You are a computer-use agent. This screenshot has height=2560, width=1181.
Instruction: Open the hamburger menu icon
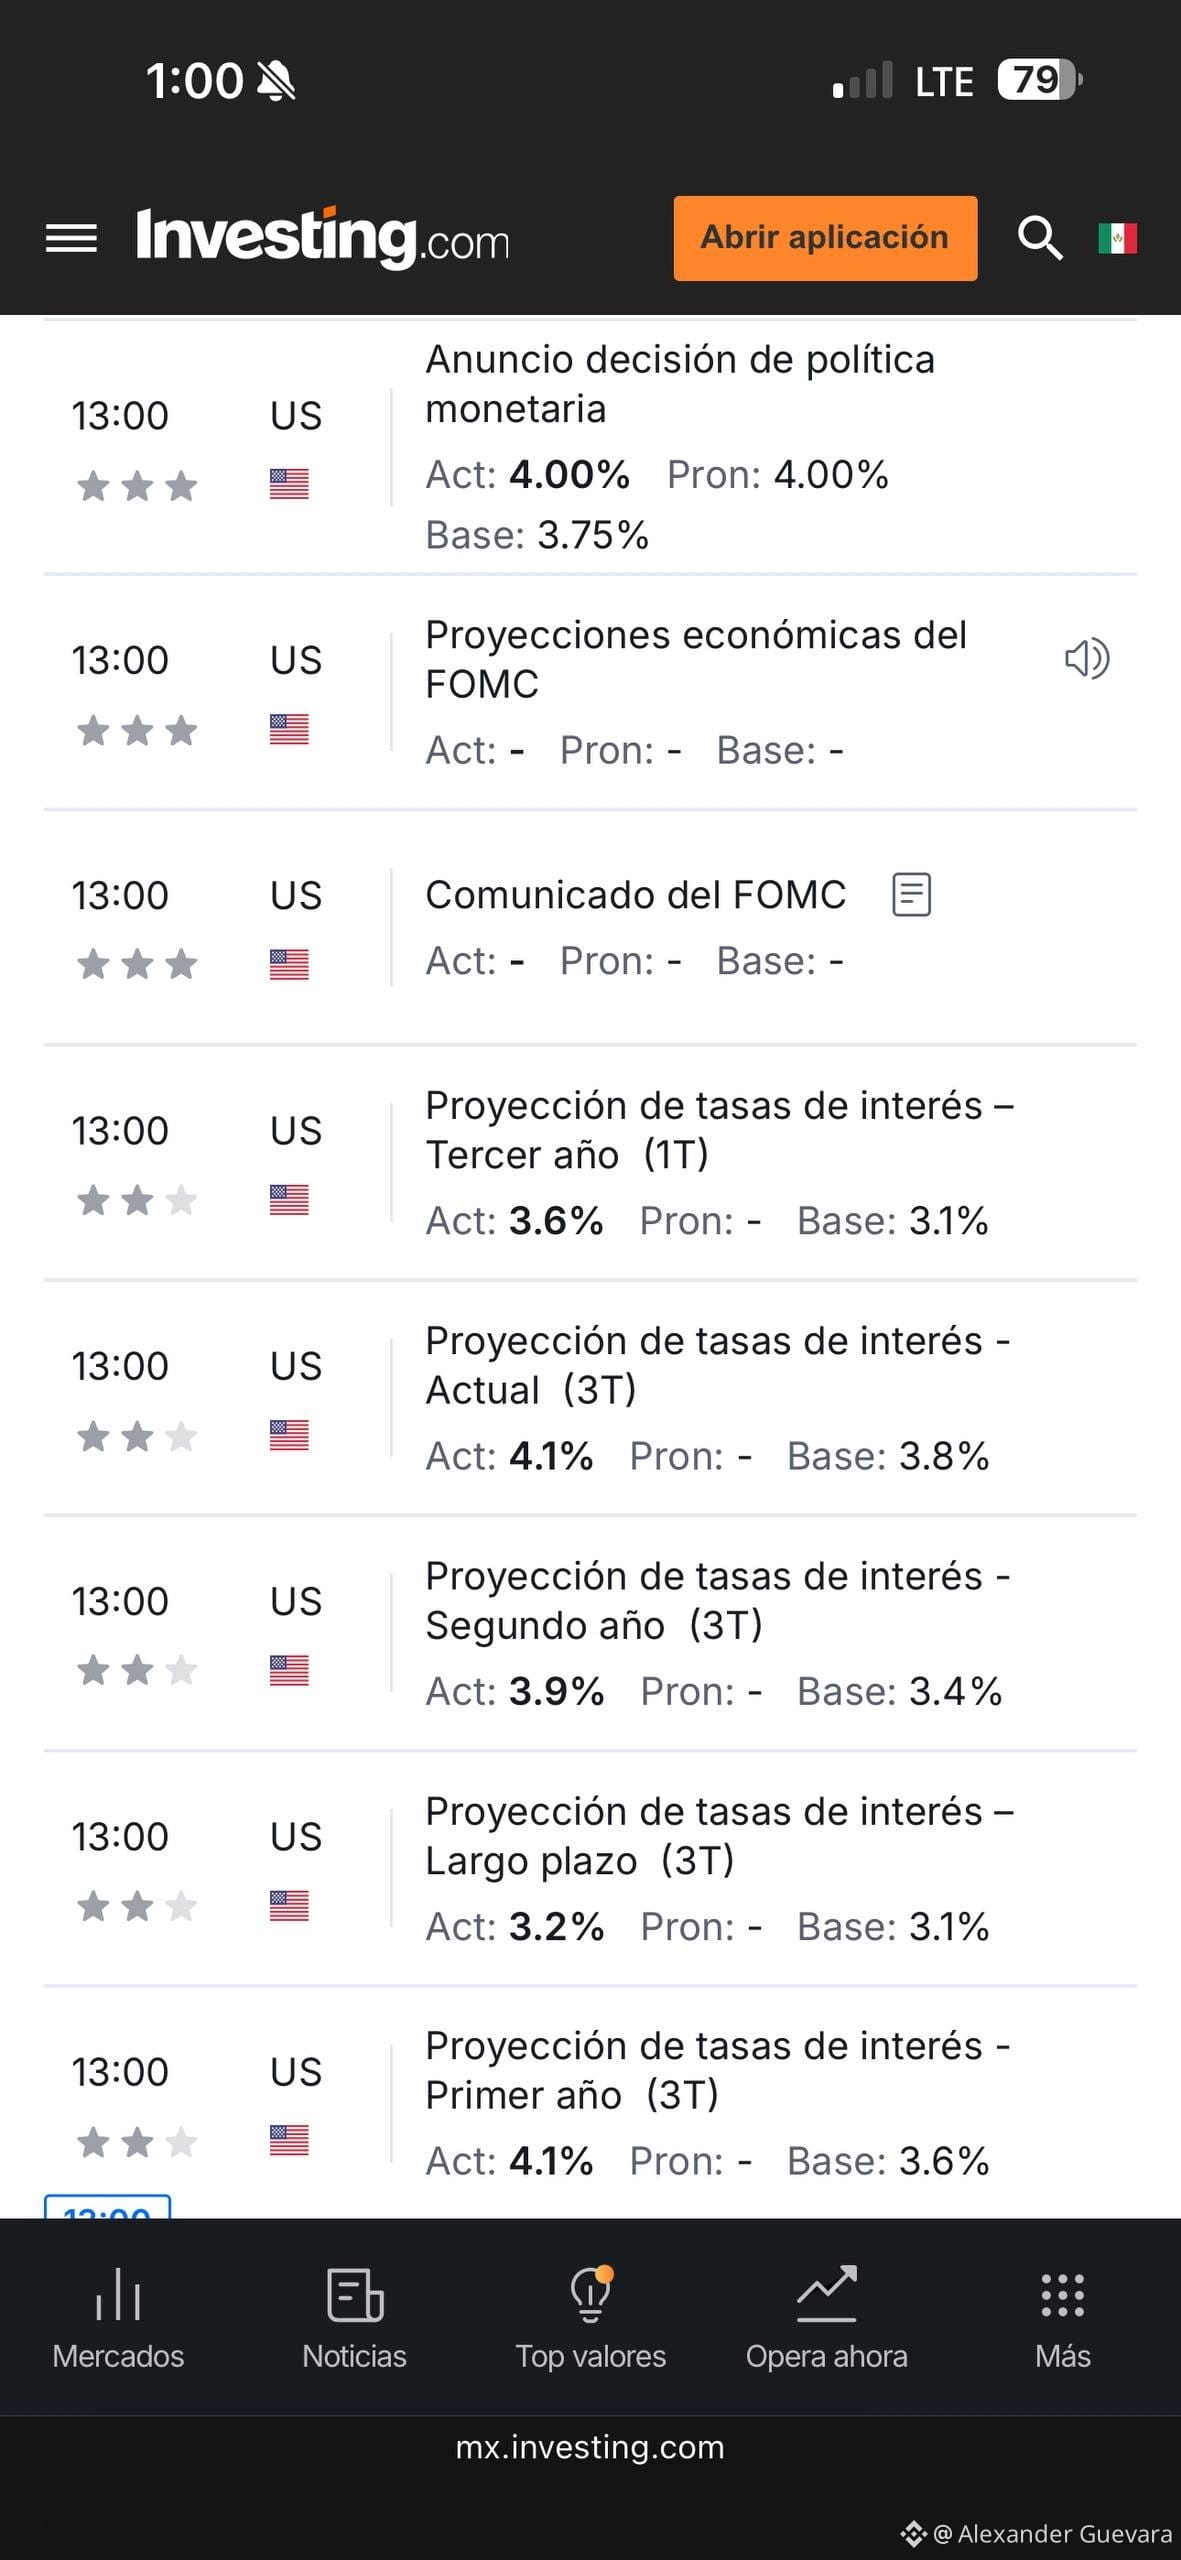pyautogui.click(x=71, y=238)
